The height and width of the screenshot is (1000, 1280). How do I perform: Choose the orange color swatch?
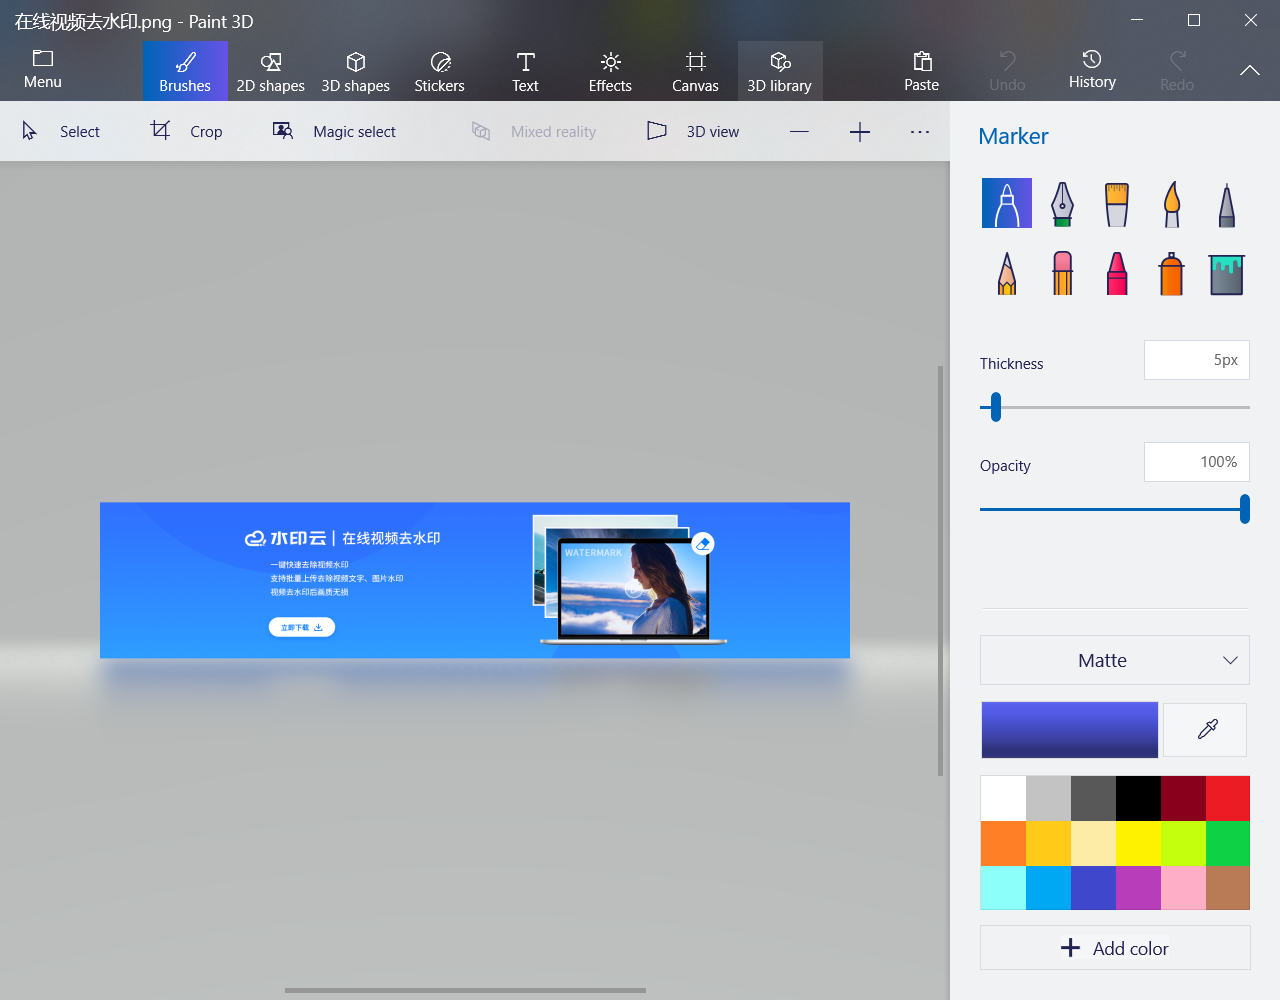click(x=1003, y=843)
